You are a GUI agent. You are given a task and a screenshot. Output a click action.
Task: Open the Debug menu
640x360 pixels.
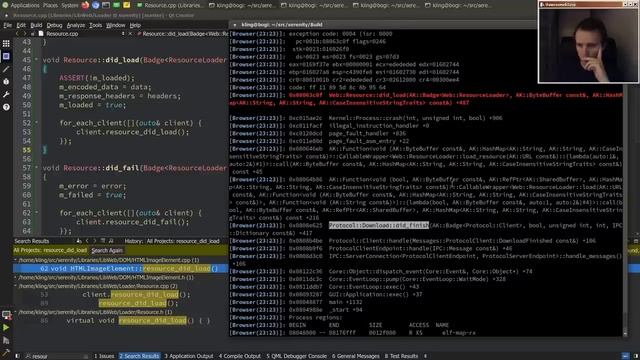(54, 25)
